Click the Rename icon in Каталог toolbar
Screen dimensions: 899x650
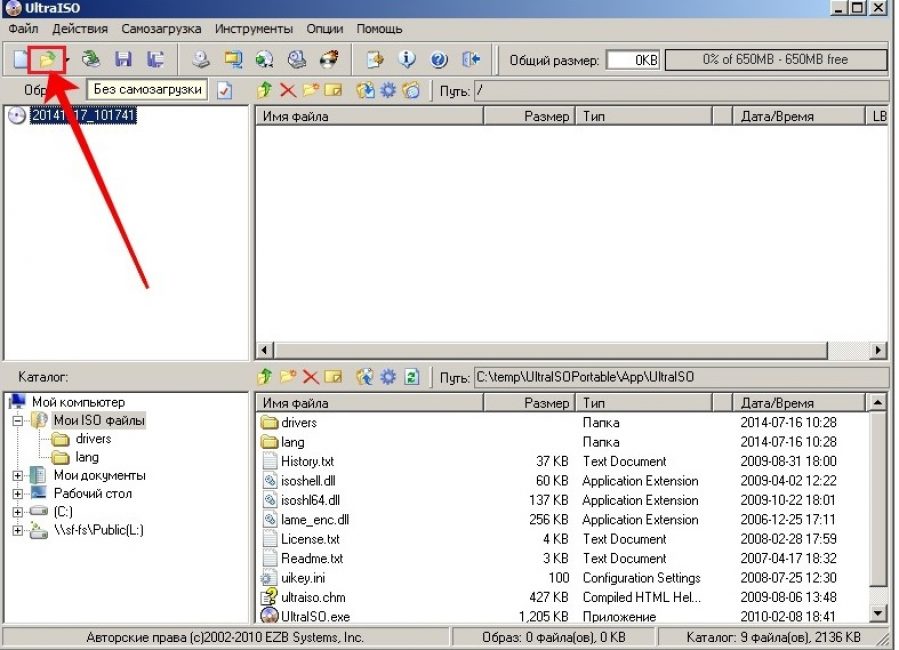(x=333, y=377)
